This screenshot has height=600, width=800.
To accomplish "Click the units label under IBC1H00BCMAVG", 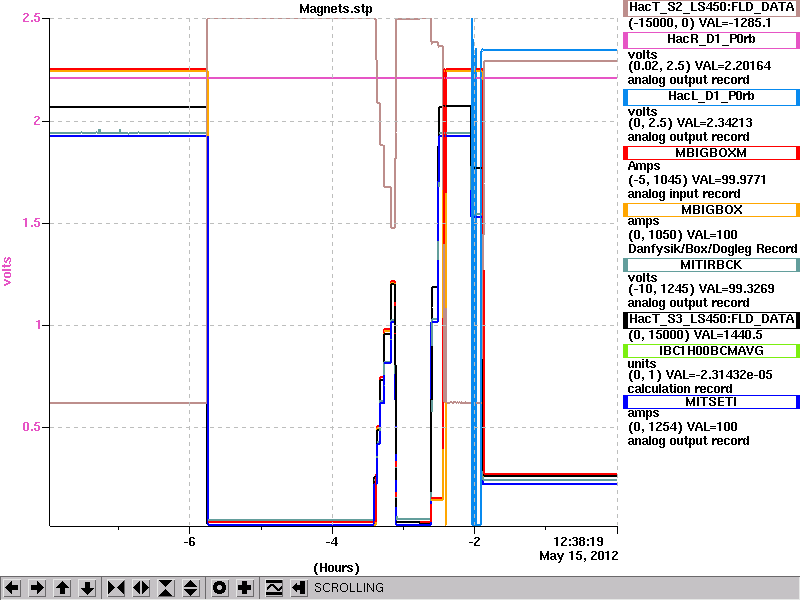I will click(x=642, y=364).
